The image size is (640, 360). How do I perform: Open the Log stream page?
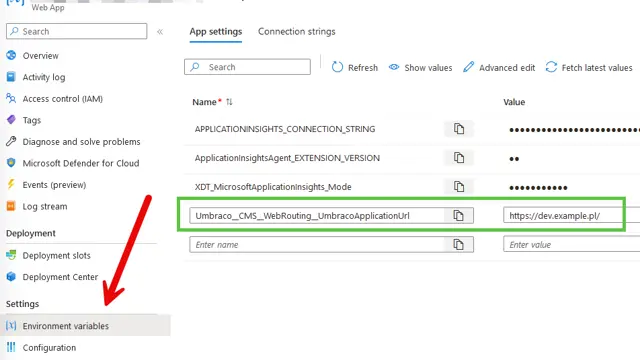(x=45, y=207)
